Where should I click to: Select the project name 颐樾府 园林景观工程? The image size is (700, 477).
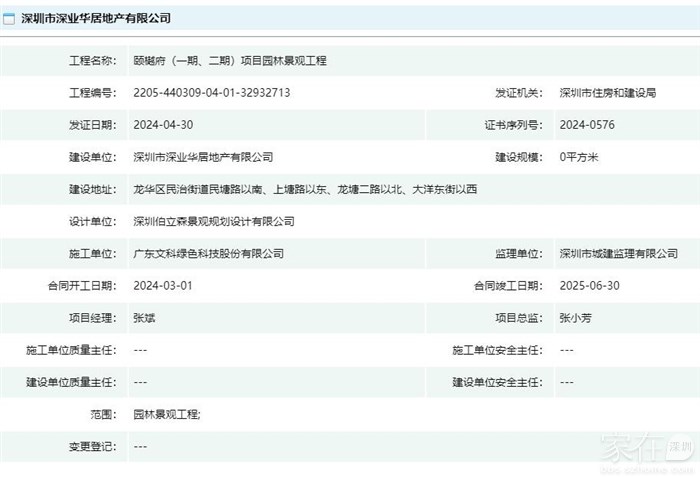point(229,60)
